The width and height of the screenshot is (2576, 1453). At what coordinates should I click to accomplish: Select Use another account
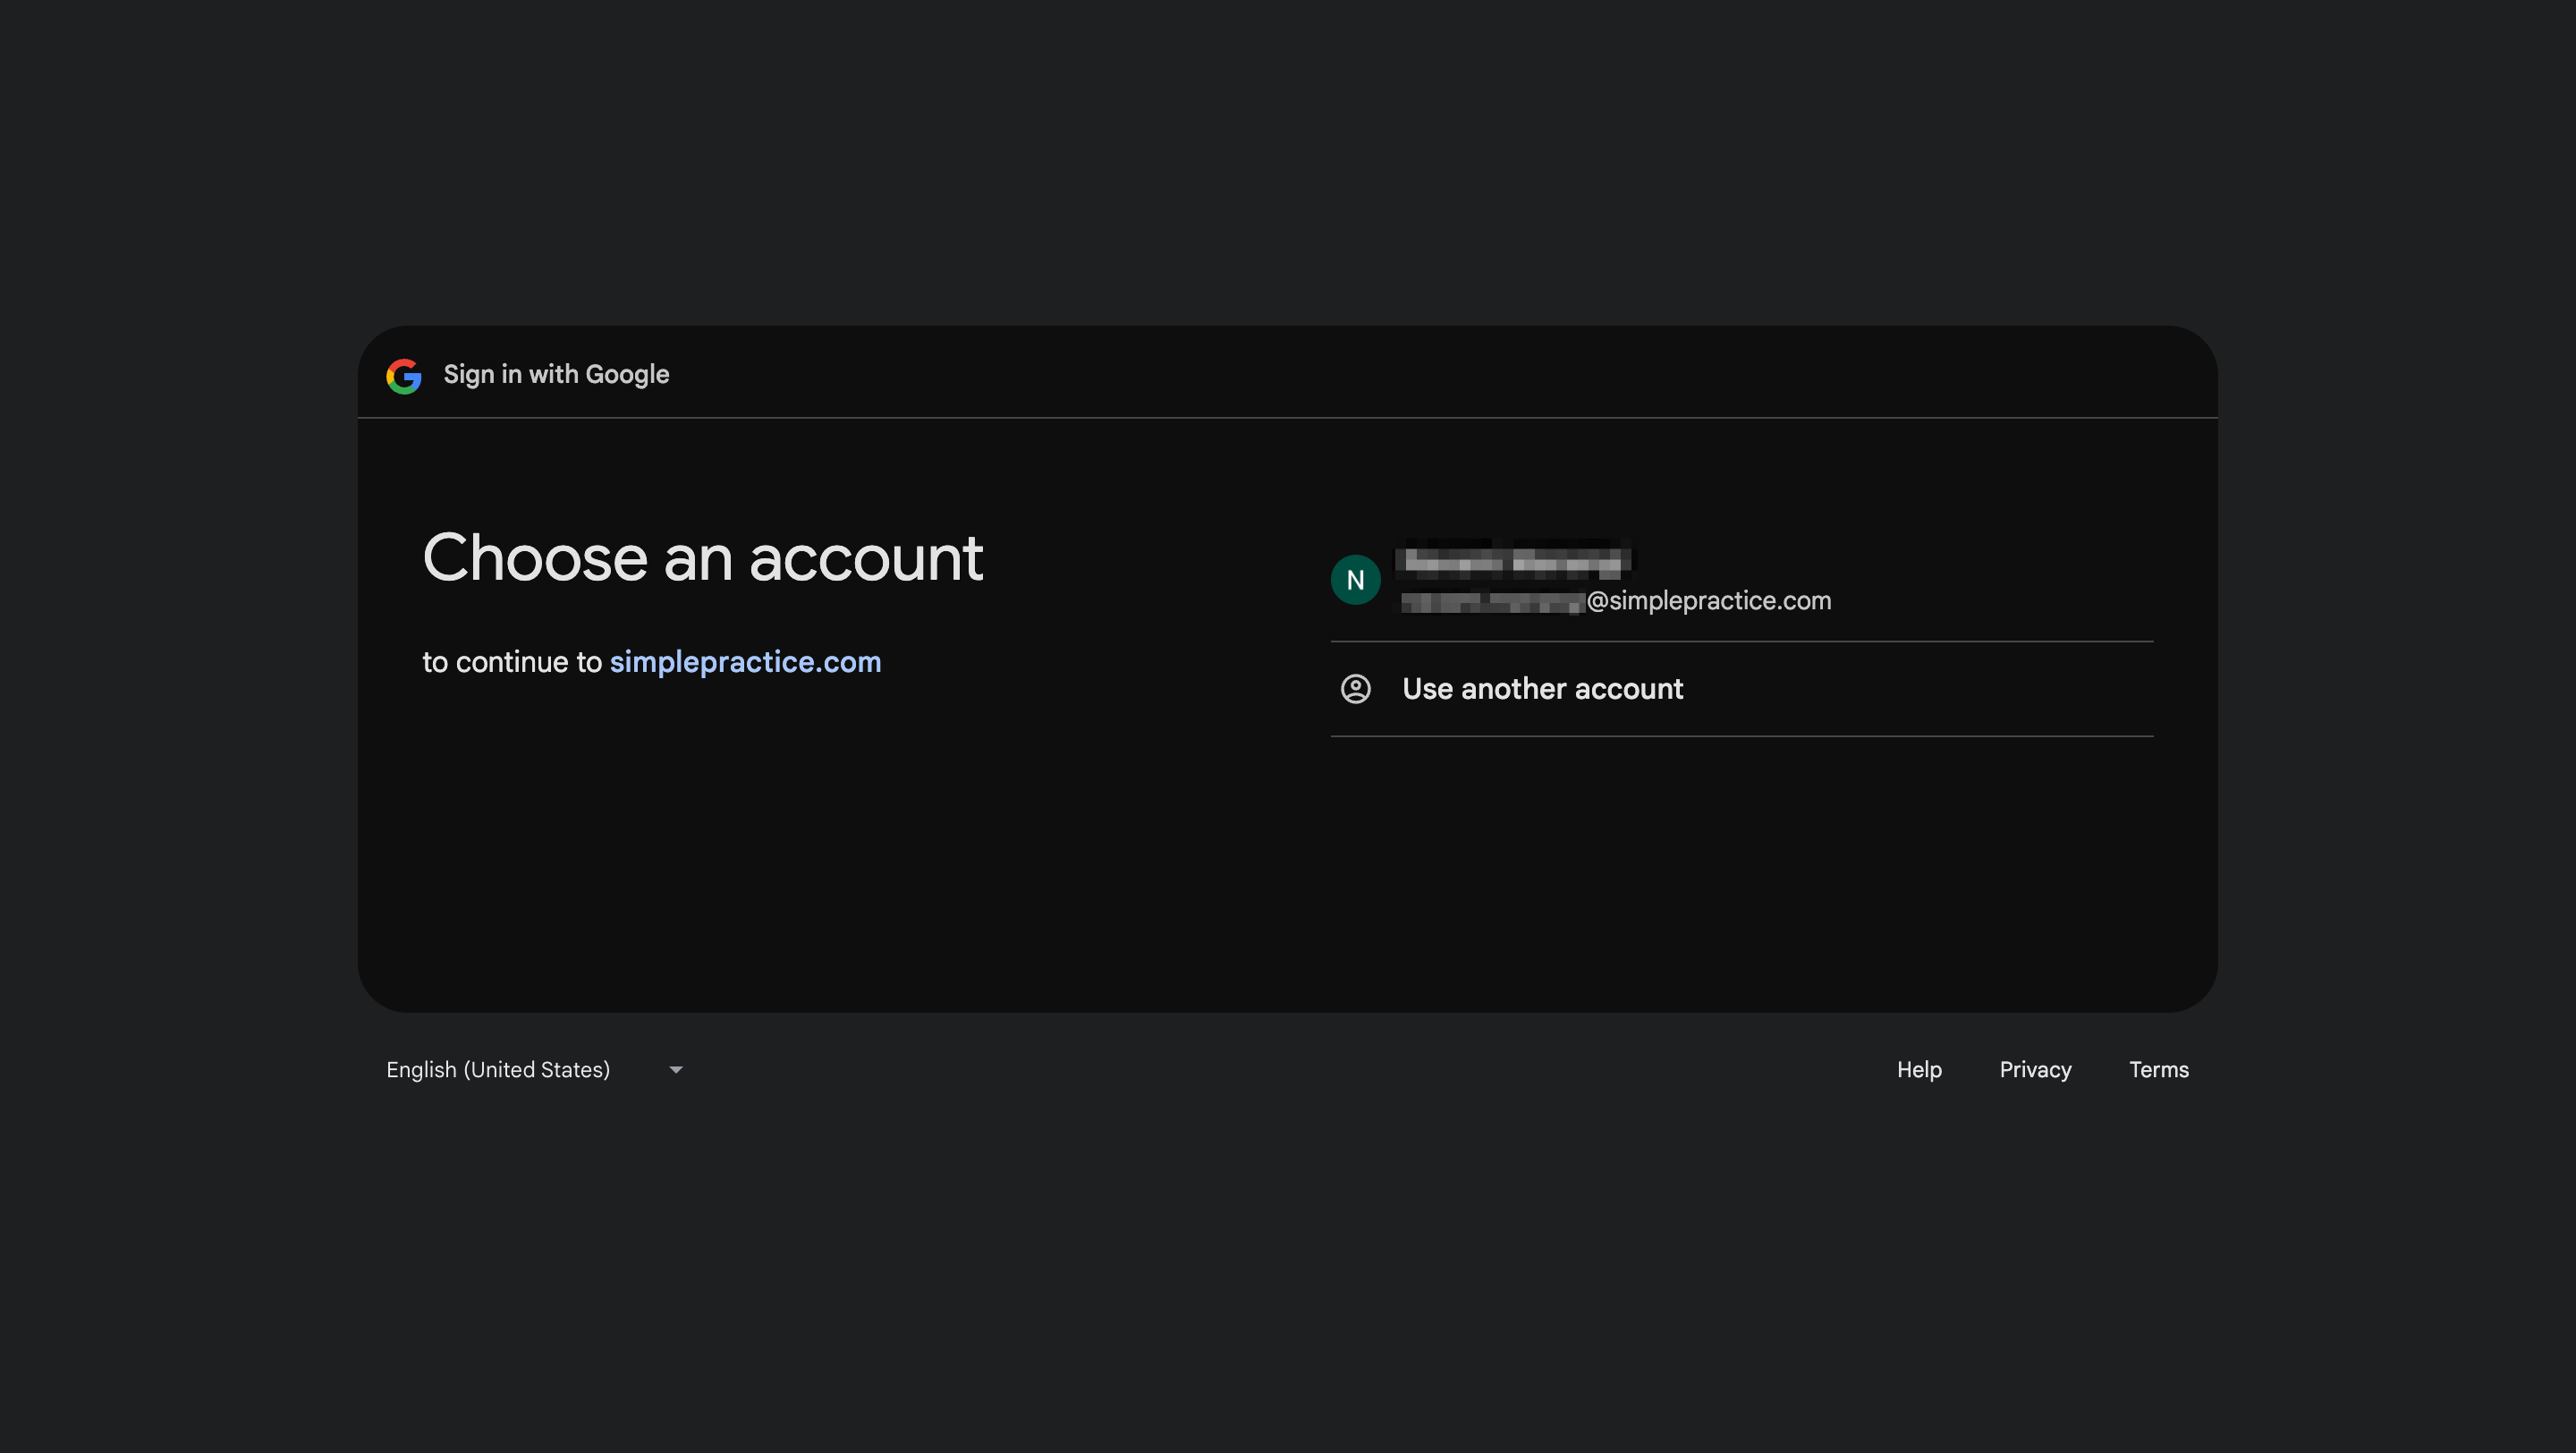1741,689
